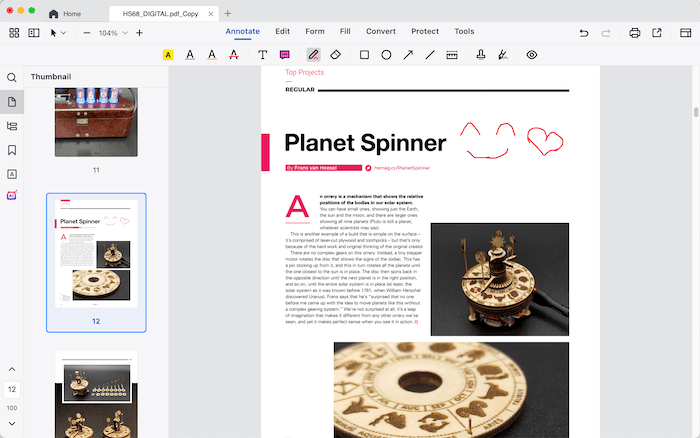Select the Pencil drawing tool
The width and height of the screenshot is (700, 438).
click(x=313, y=55)
